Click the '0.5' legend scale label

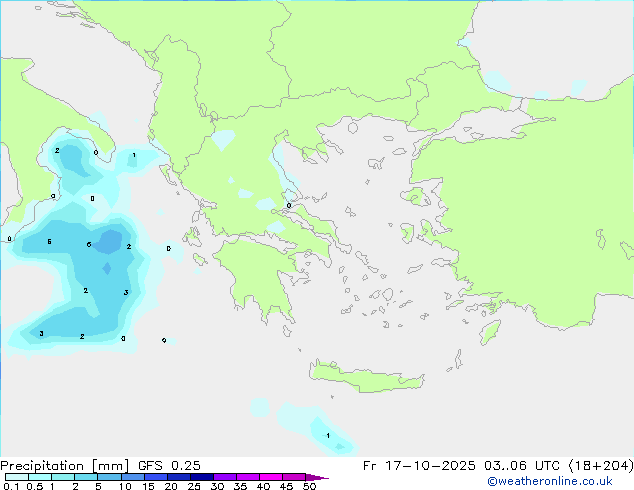35,486
